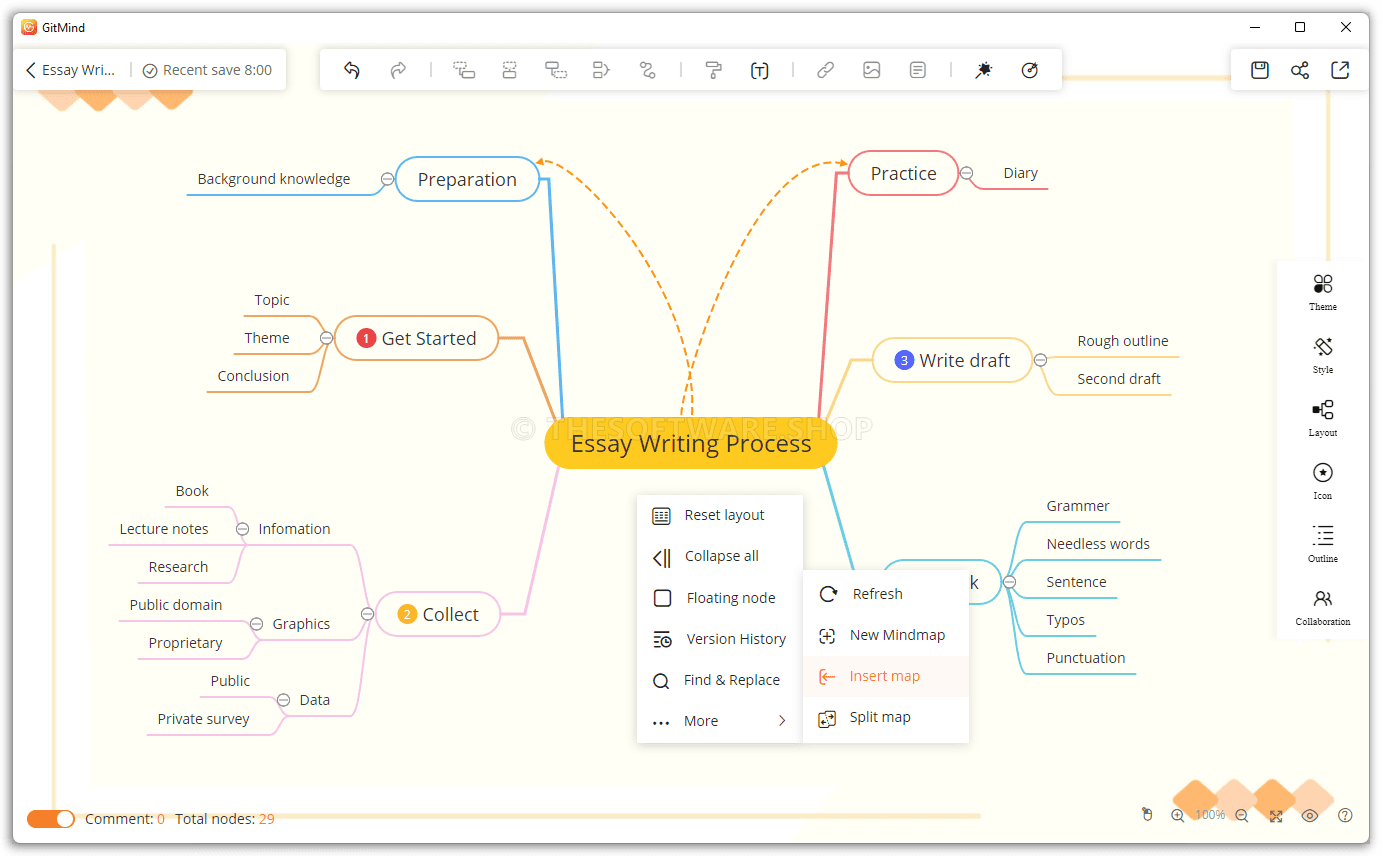1382x856 pixels.
Task: Open the Theme panel
Action: [1323, 292]
